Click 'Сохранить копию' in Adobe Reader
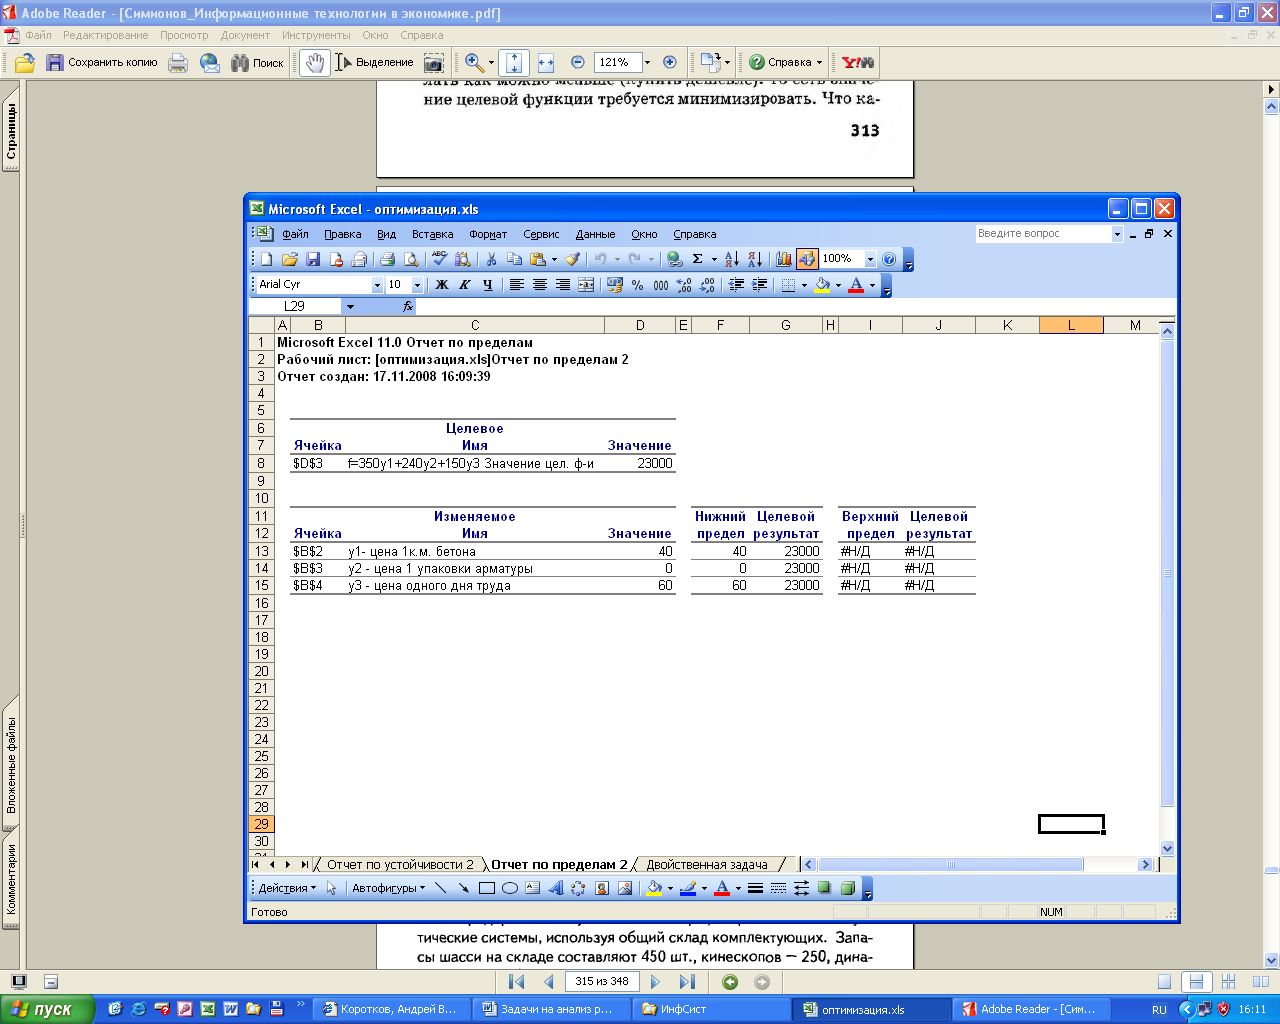1280x1024 pixels. click(x=100, y=63)
